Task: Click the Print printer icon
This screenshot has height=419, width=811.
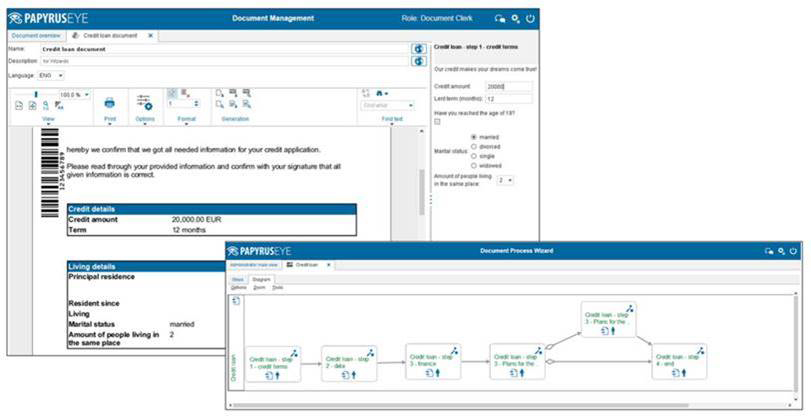Action: pos(110,102)
